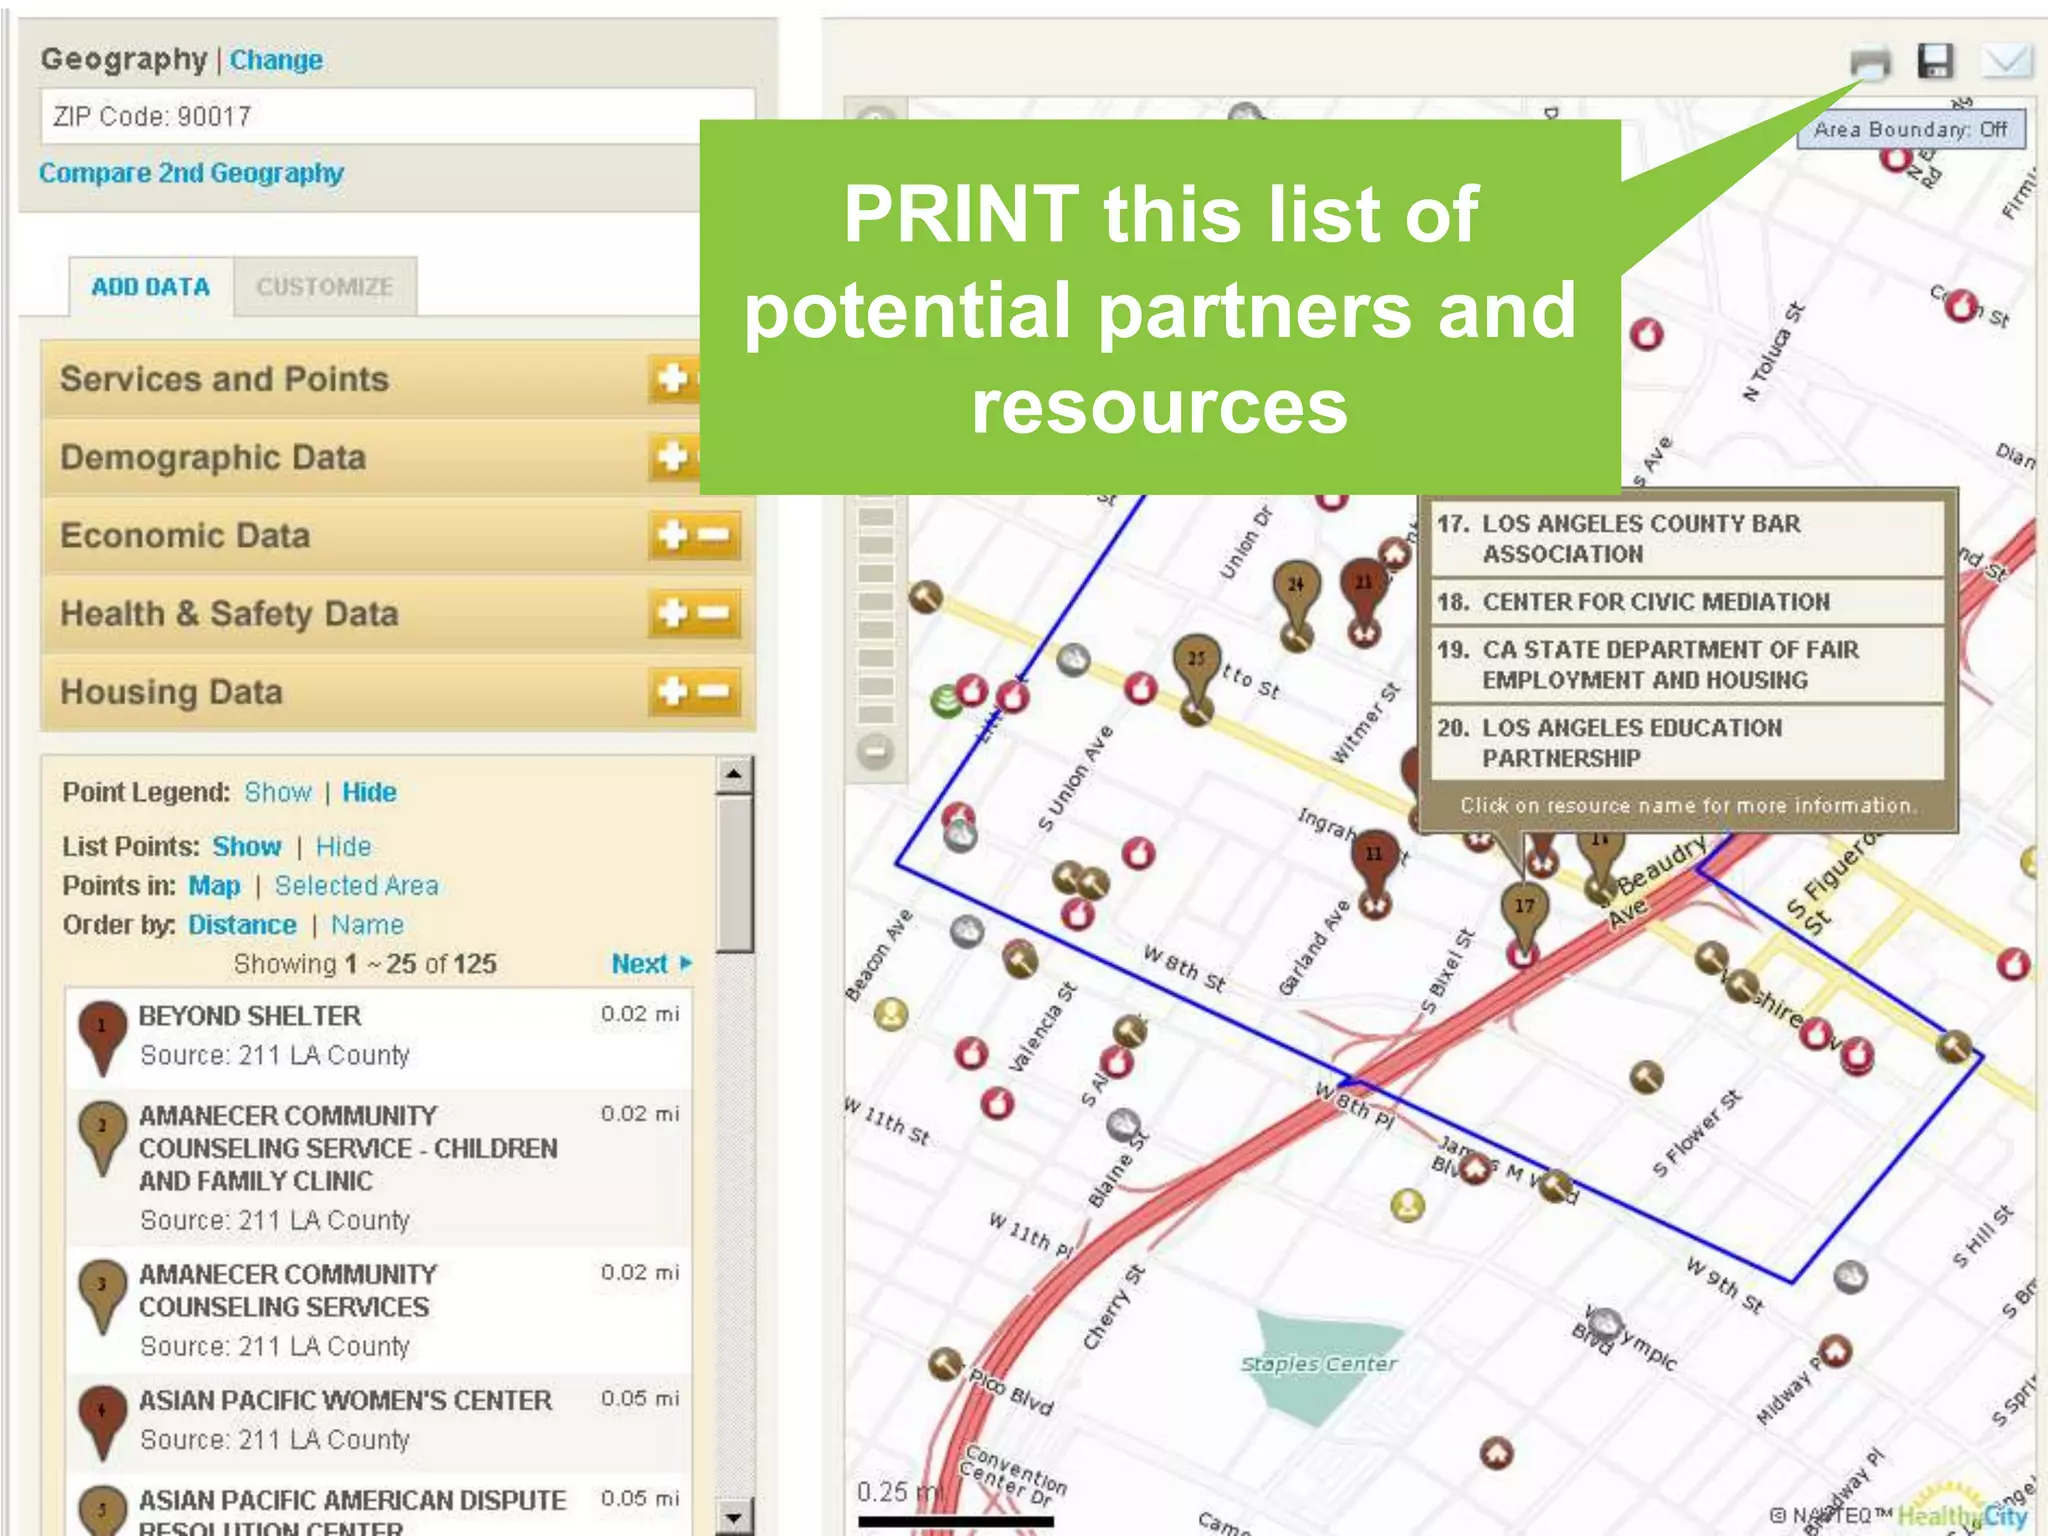Click pin 3 icon in points list
Viewport: 2048px width, 1536px height.
(x=102, y=1297)
